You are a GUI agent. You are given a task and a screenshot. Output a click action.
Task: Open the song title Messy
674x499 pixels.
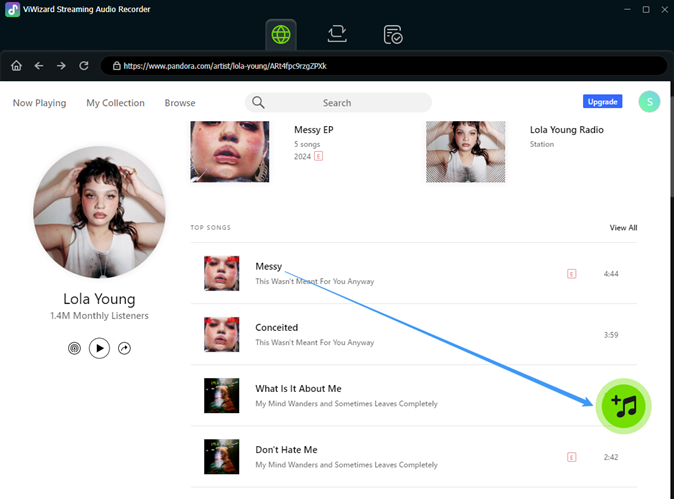coord(269,266)
